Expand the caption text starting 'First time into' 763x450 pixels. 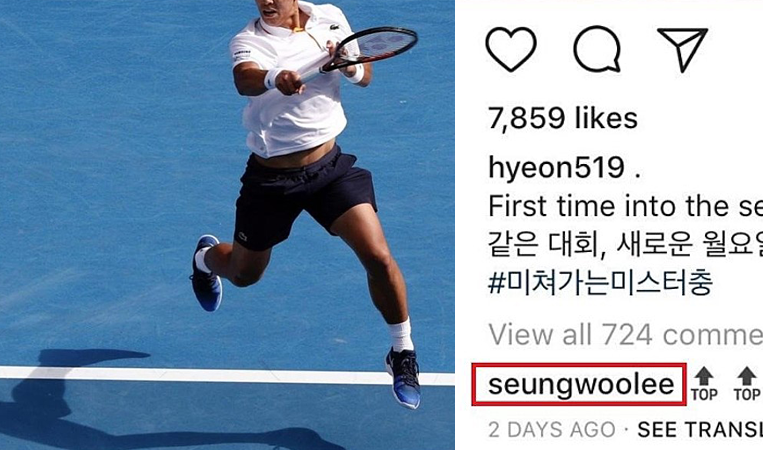coord(625,206)
